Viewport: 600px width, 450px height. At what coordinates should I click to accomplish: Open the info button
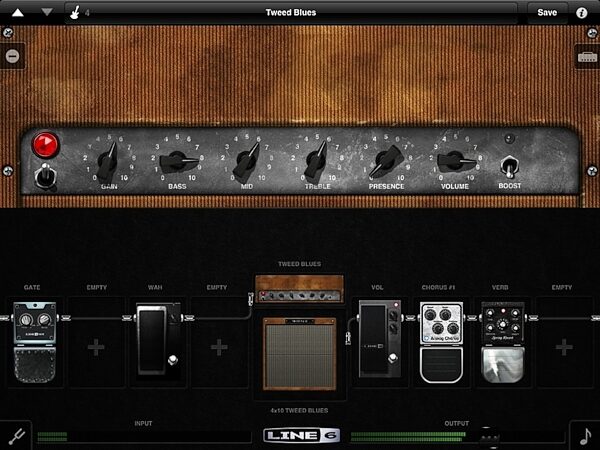click(582, 13)
